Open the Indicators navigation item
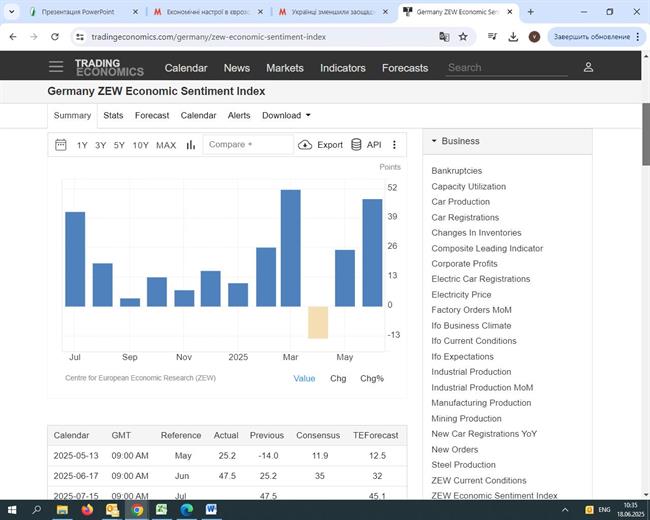 coord(342,68)
